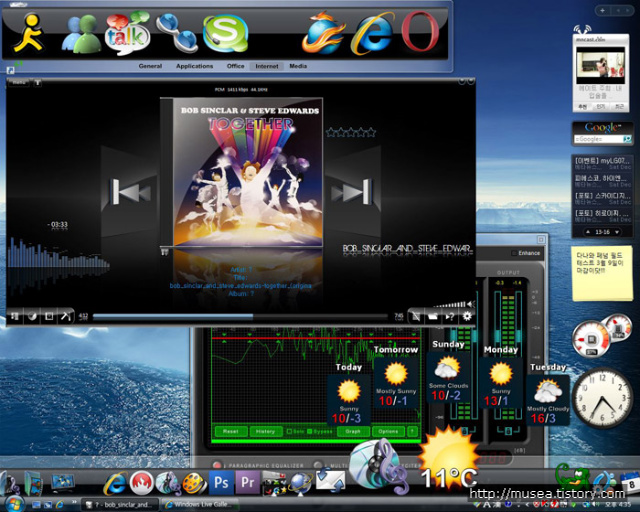Open Tuesday Mostly Cloudy forecast tile
Screen dimensions: 640x512
point(548,400)
